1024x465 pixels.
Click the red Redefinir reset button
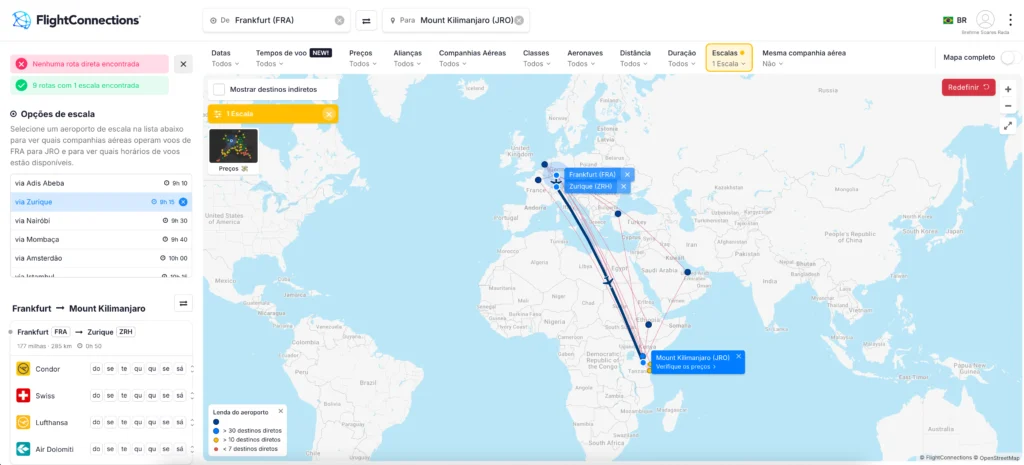(968, 87)
